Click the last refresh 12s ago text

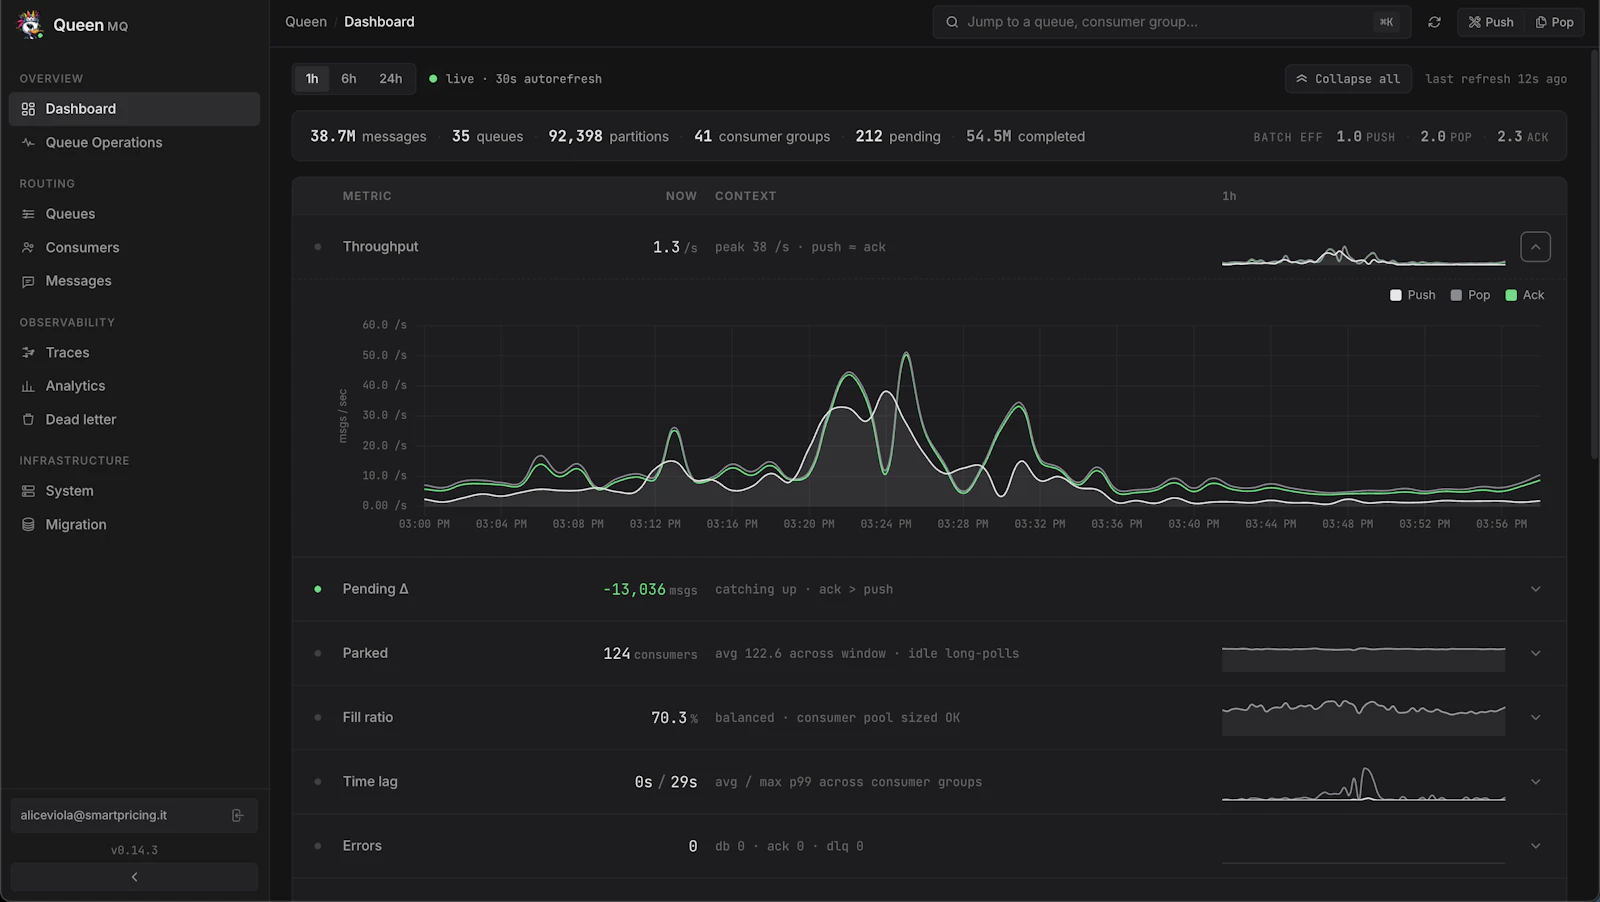1496,79
